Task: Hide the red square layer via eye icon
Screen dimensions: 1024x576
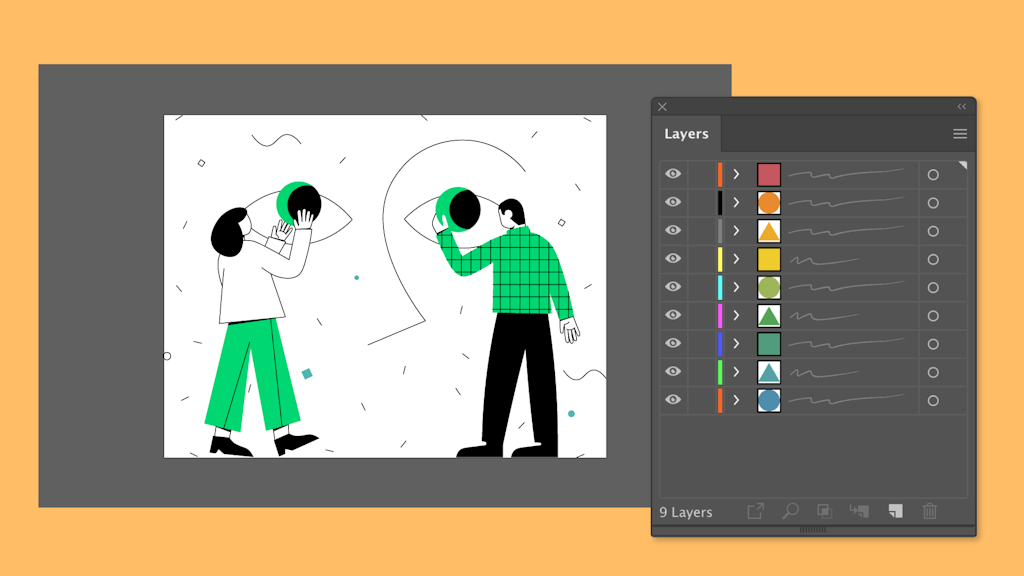Action: click(x=673, y=174)
